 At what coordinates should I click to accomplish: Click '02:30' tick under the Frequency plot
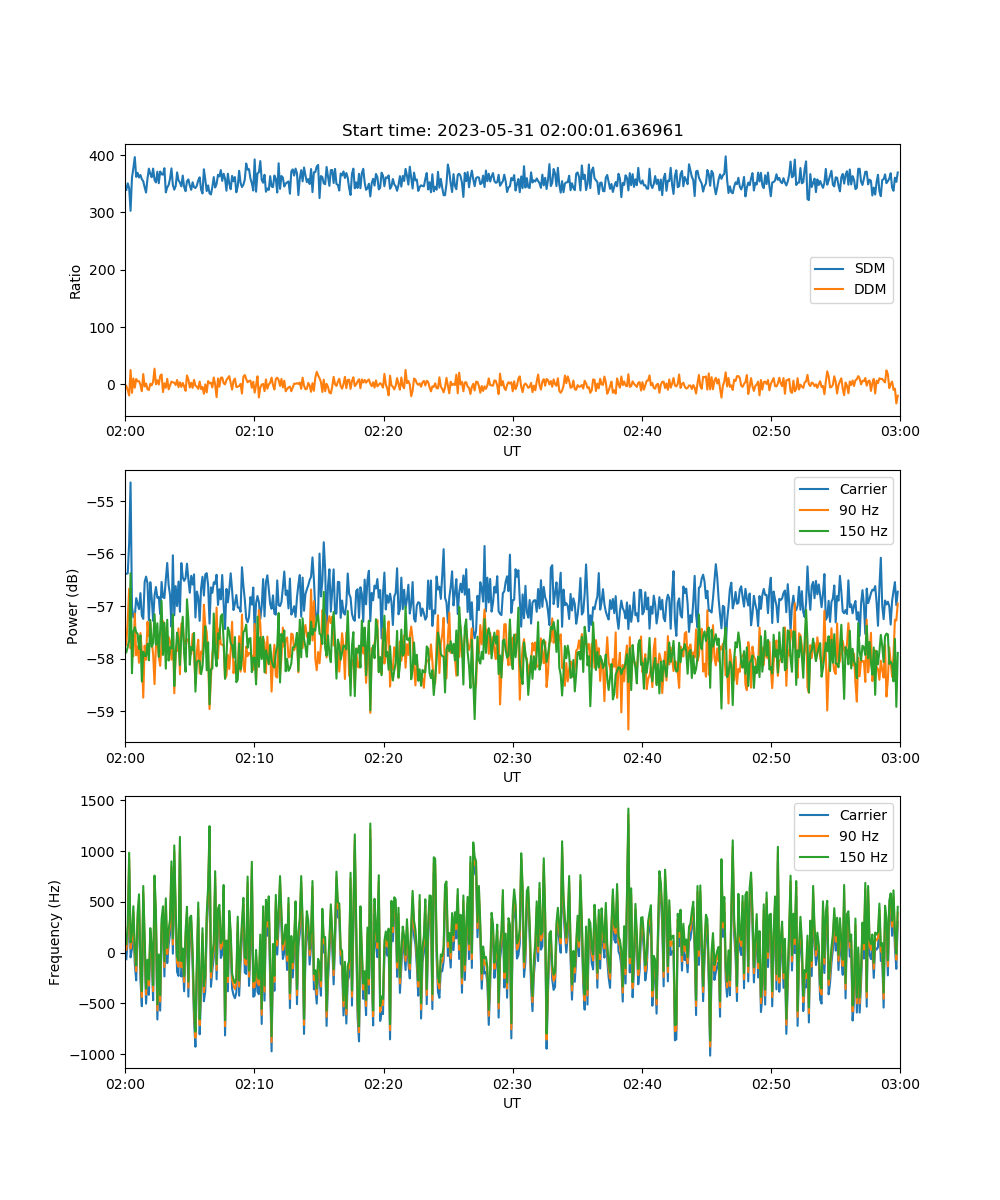(x=512, y=1083)
